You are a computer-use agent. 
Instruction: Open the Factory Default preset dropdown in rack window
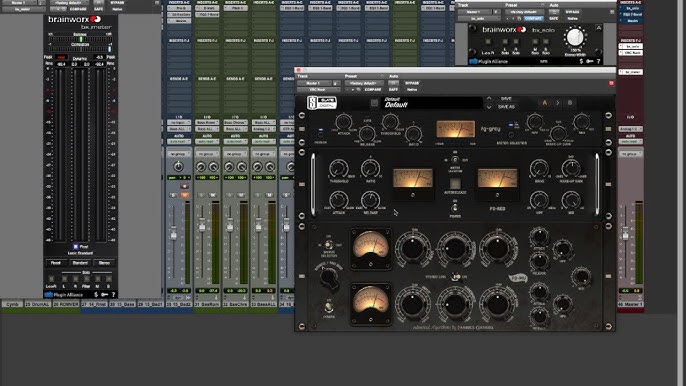(364, 83)
